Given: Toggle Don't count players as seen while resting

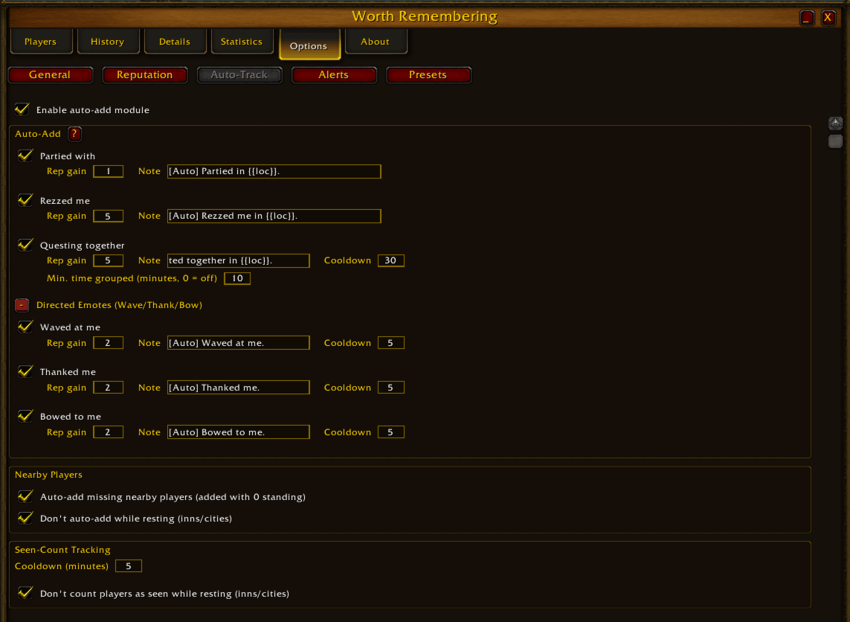Looking at the screenshot, I should (25, 593).
